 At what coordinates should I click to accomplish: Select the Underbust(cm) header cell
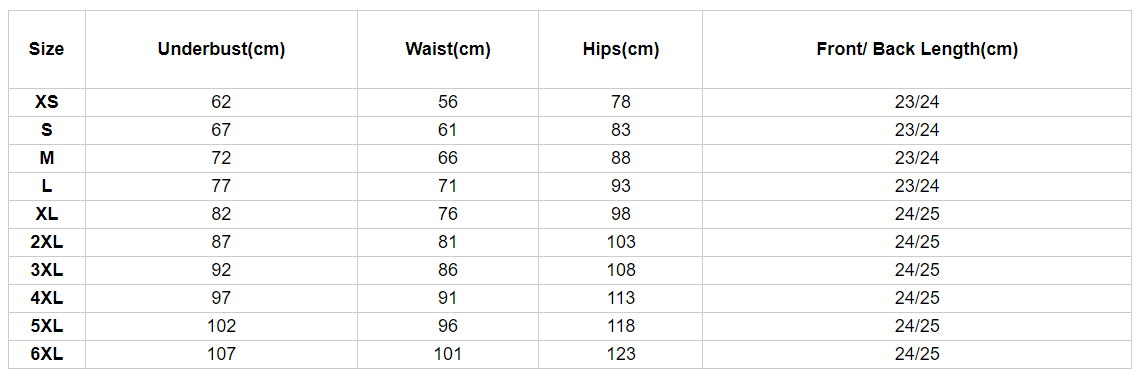click(222, 50)
